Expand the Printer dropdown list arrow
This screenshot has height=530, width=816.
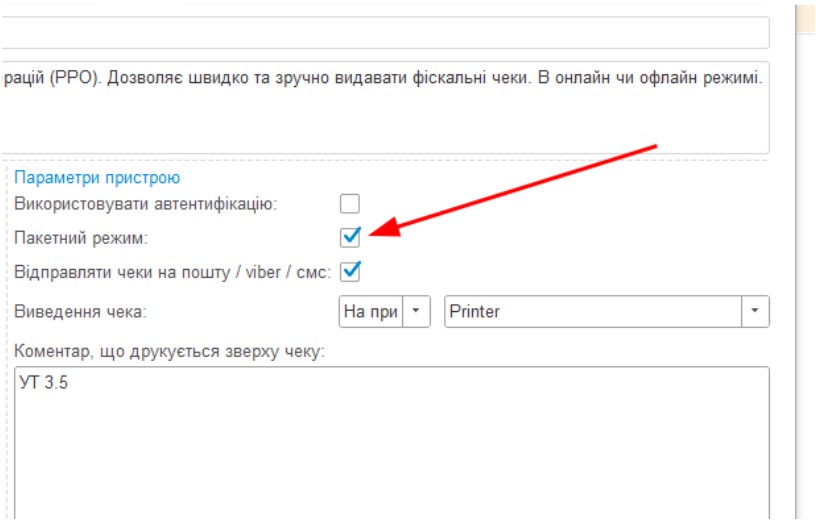(x=755, y=311)
